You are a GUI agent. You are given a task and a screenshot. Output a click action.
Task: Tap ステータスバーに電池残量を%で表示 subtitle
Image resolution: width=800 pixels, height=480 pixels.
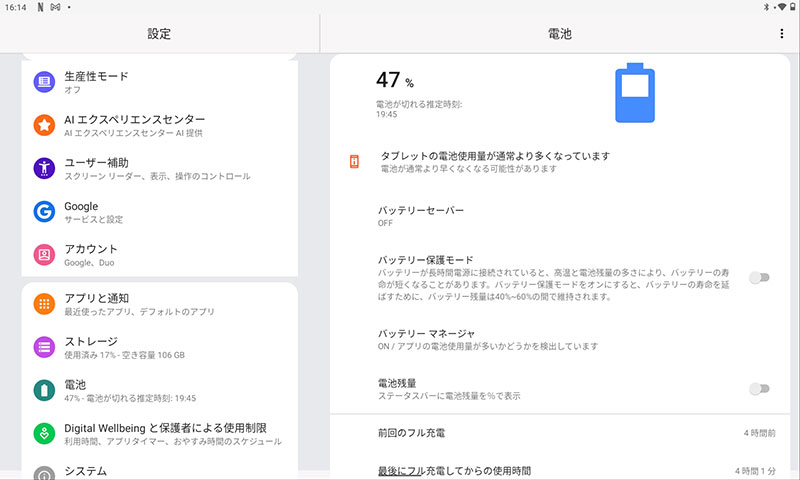click(449, 396)
